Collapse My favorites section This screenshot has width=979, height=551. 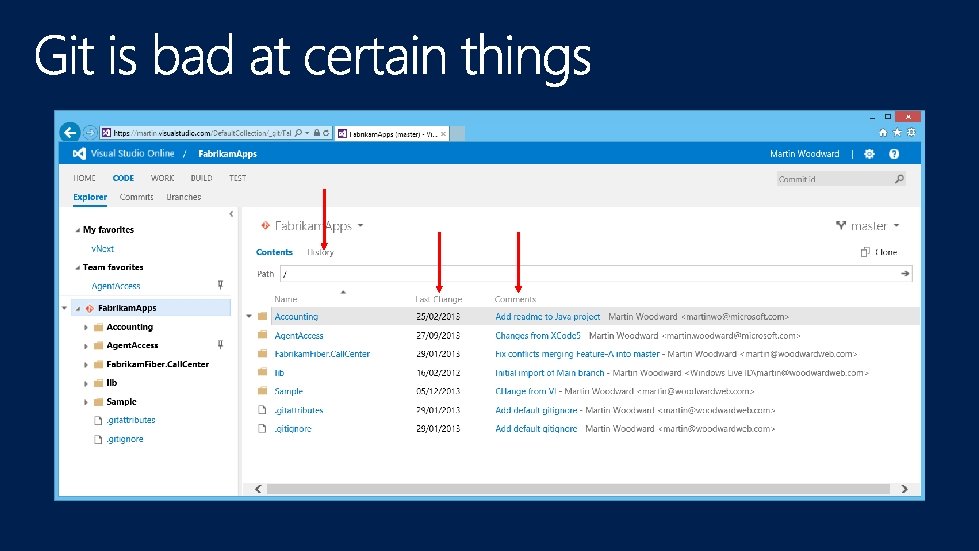pyautogui.click(x=77, y=230)
